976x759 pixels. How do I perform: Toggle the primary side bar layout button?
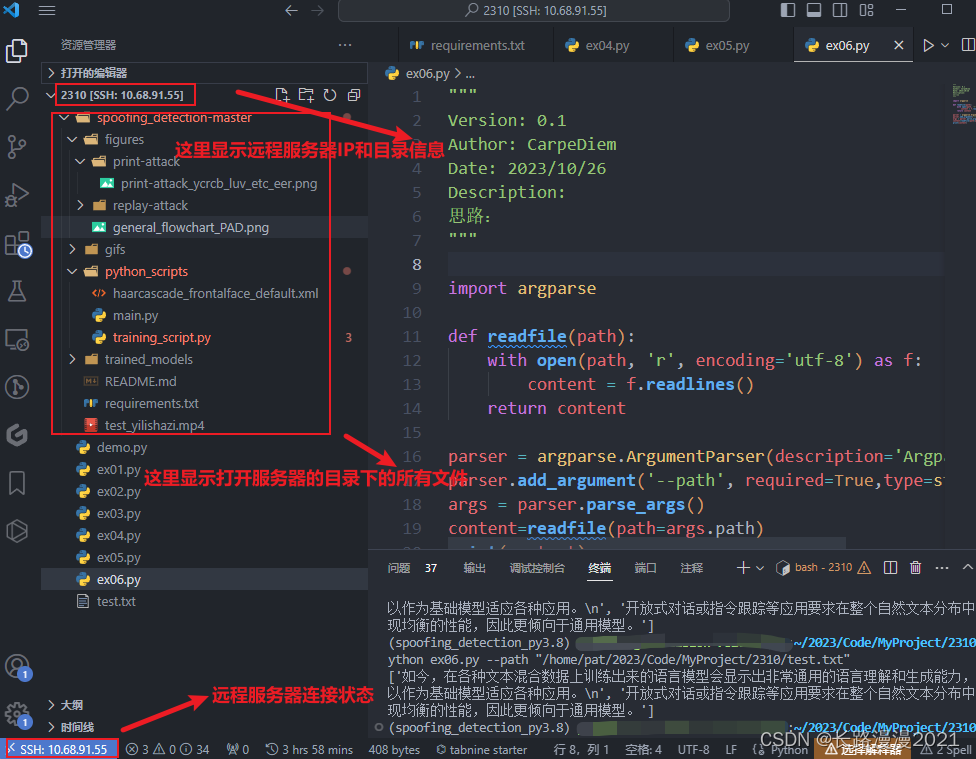(787, 10)
